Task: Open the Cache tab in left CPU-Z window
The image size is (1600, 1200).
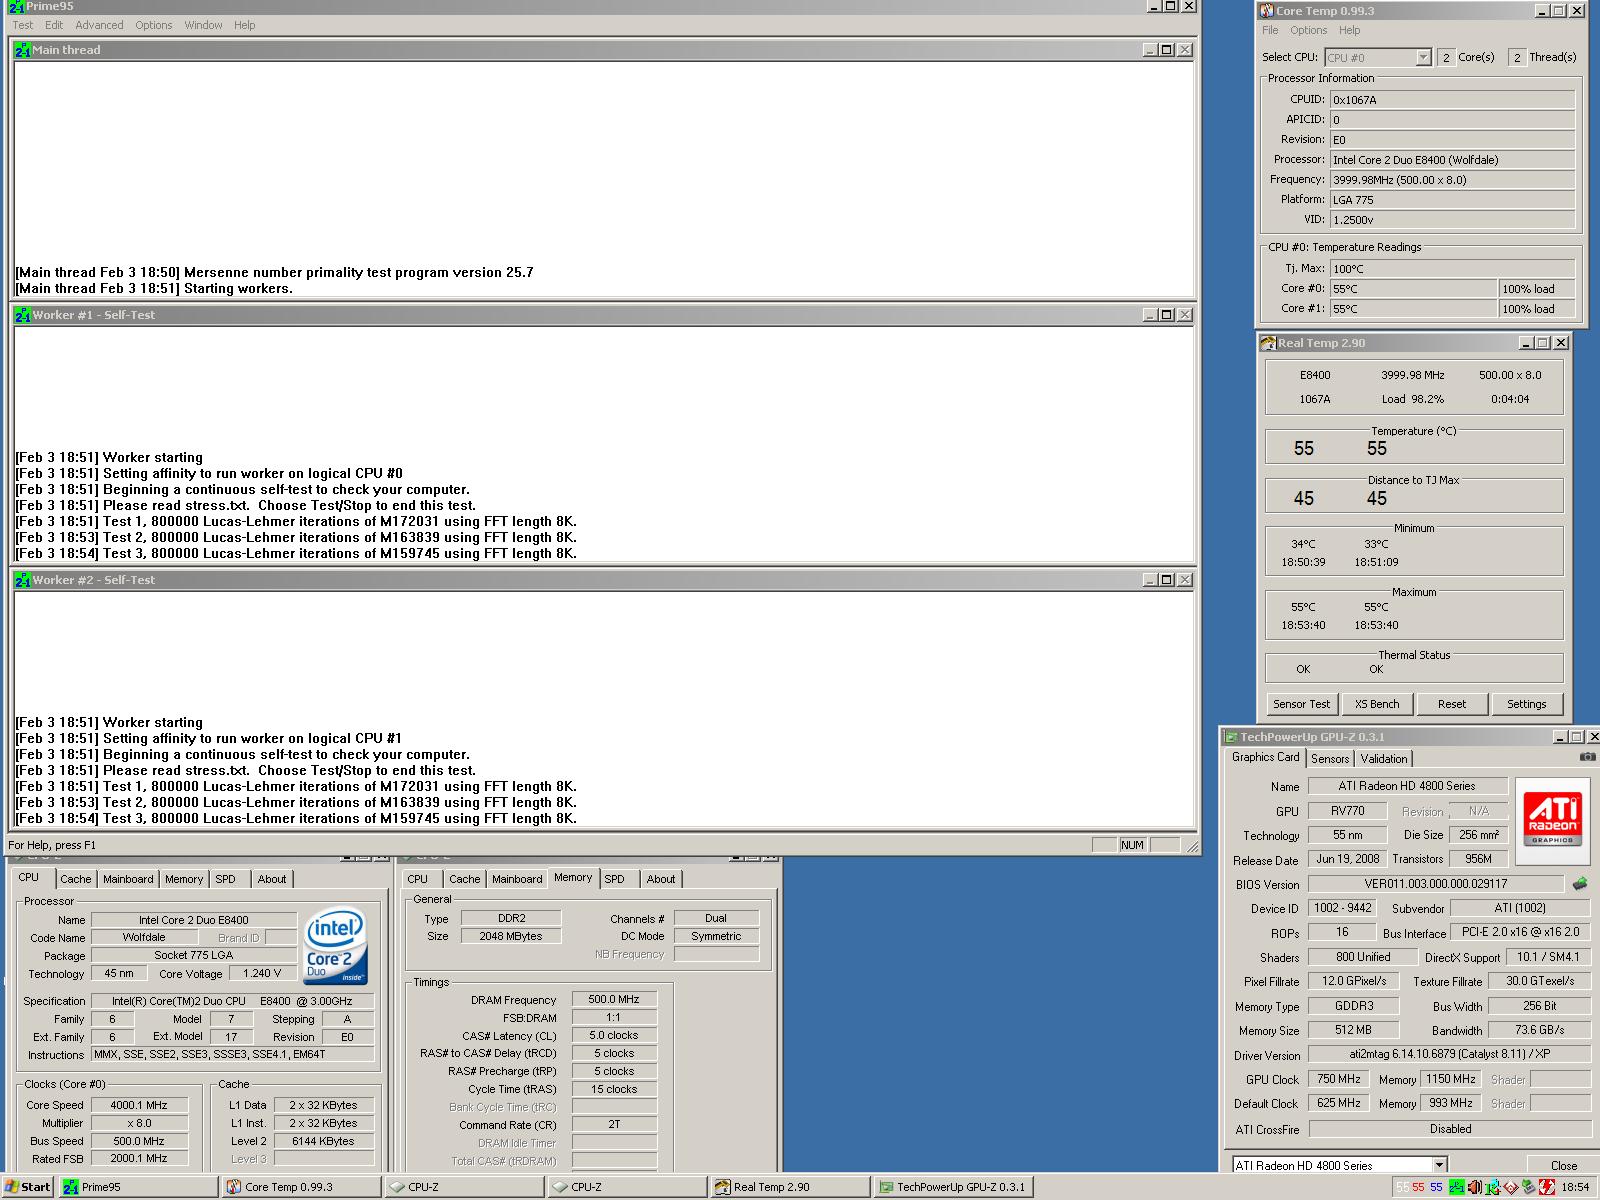Action: tap(75, 879)
